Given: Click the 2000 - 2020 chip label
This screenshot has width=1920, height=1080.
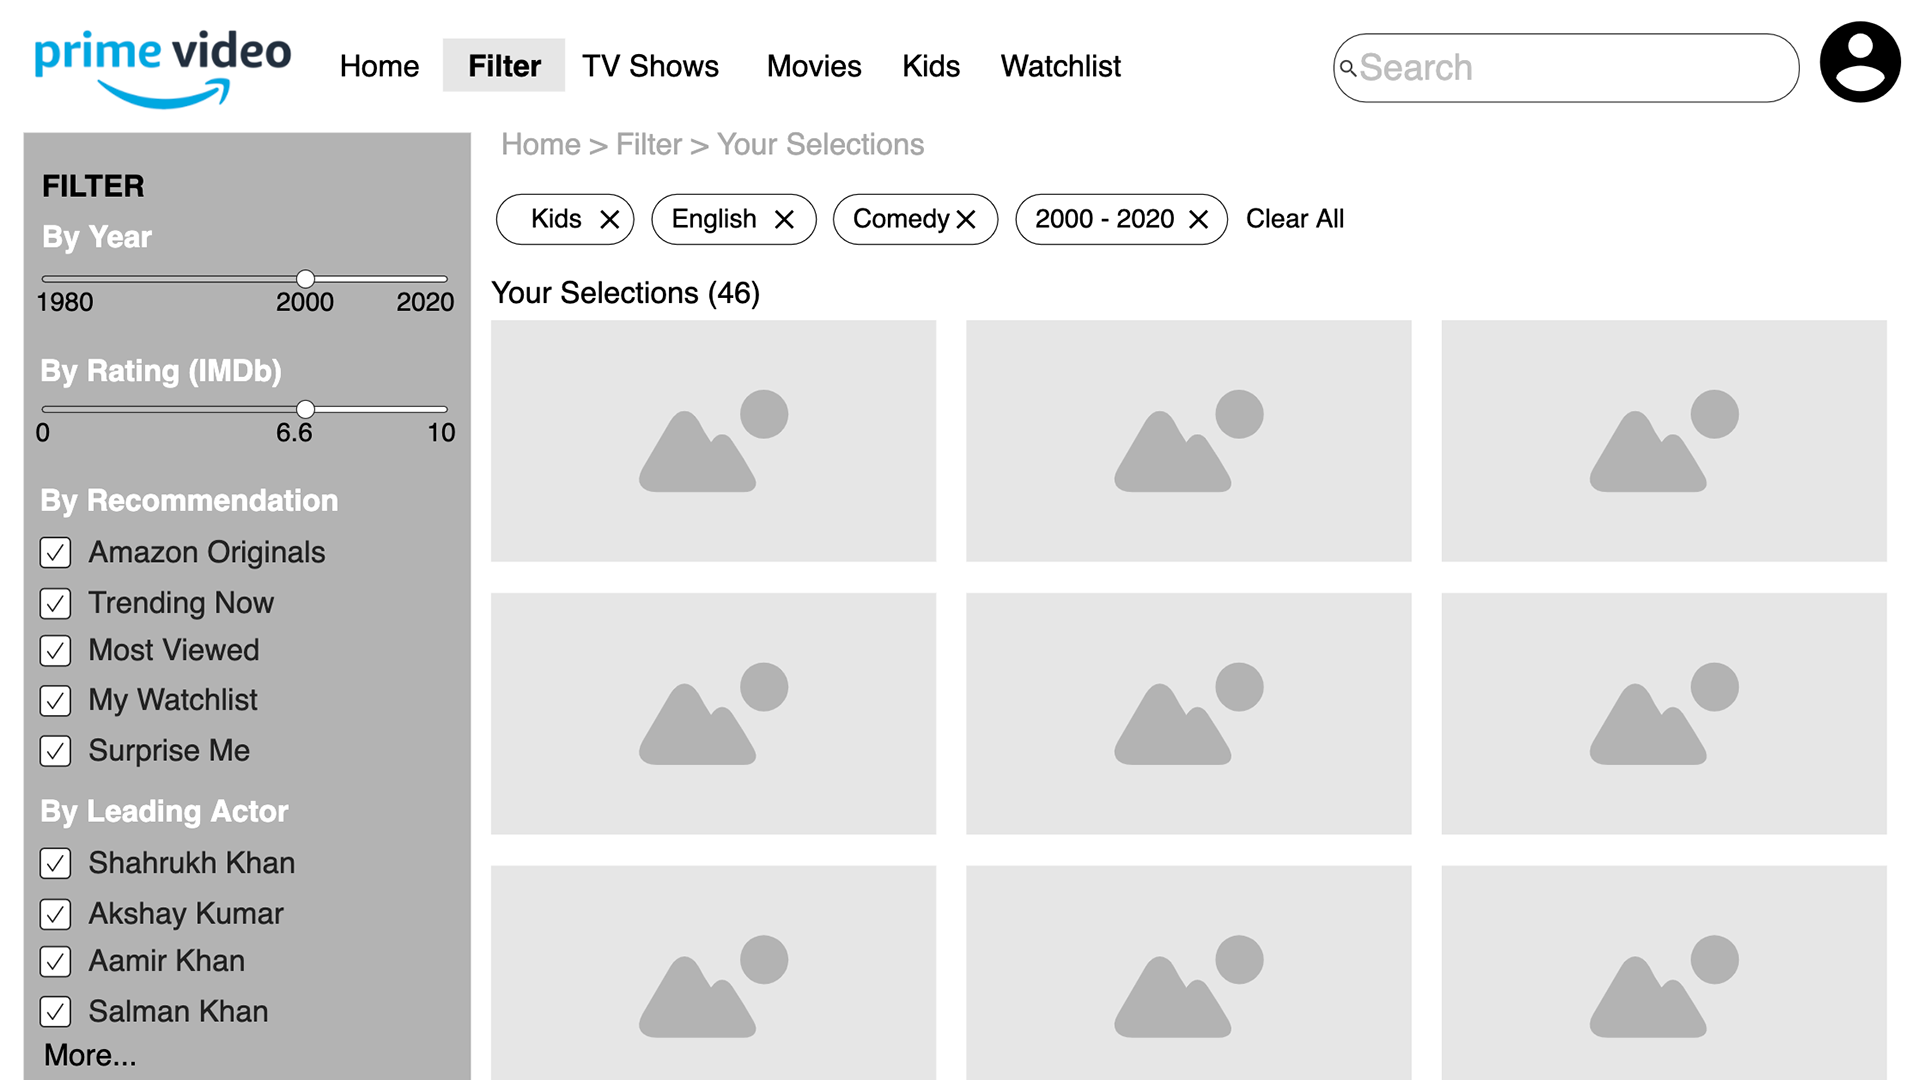Looking at the screenshot, I should click(x=1104, y=219).
